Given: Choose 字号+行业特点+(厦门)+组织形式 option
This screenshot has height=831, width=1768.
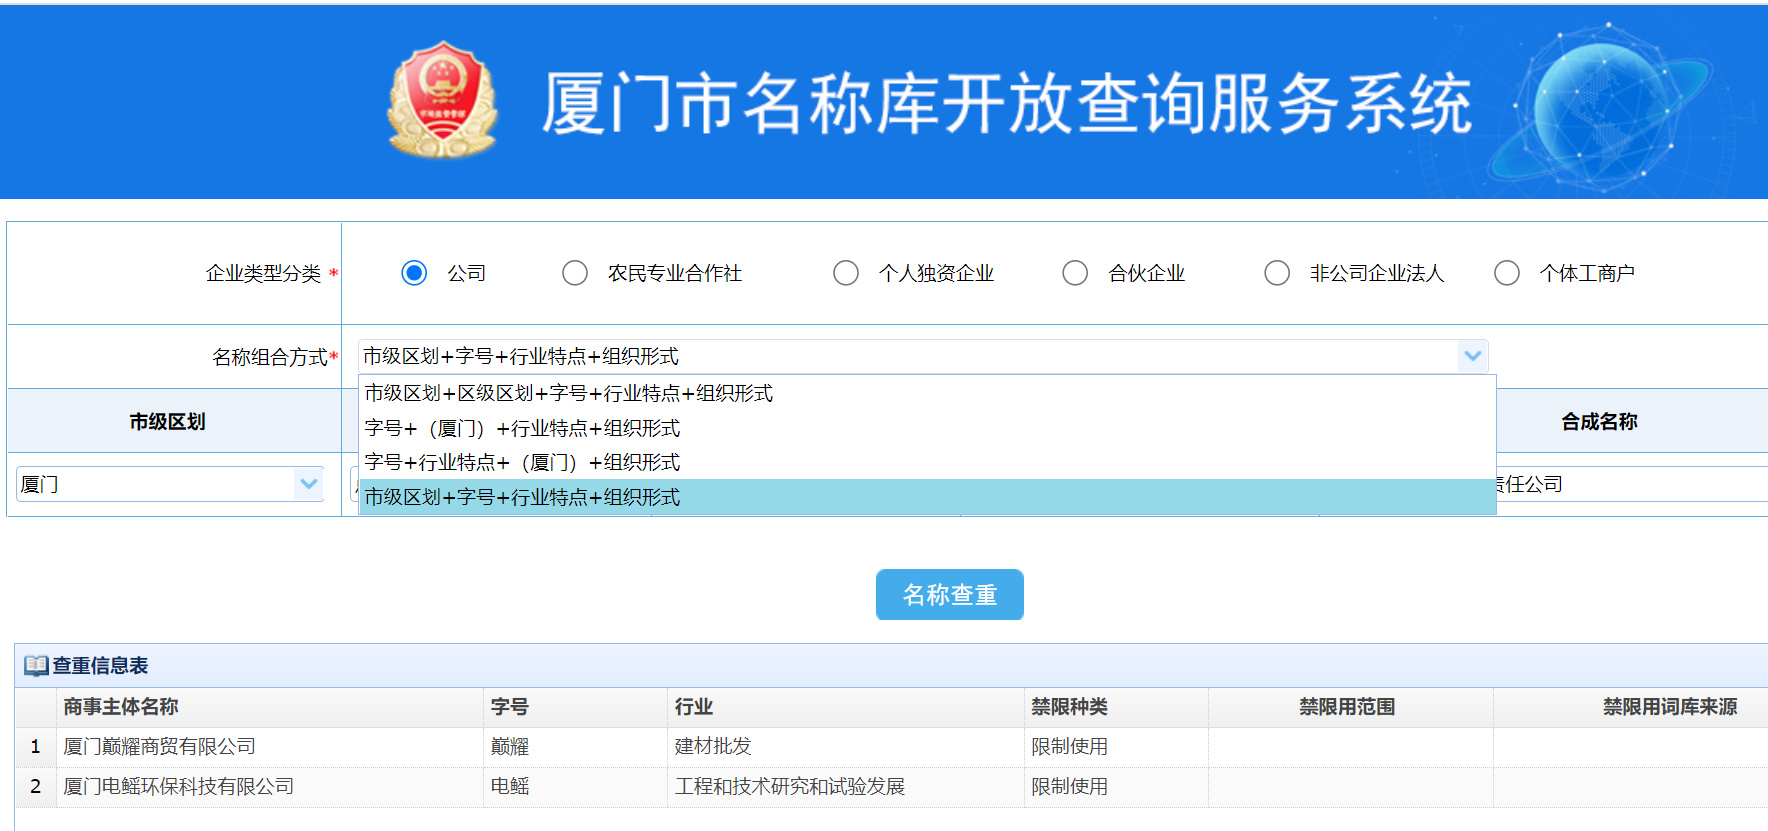Looking at the screenshot, I should [927, 462].
